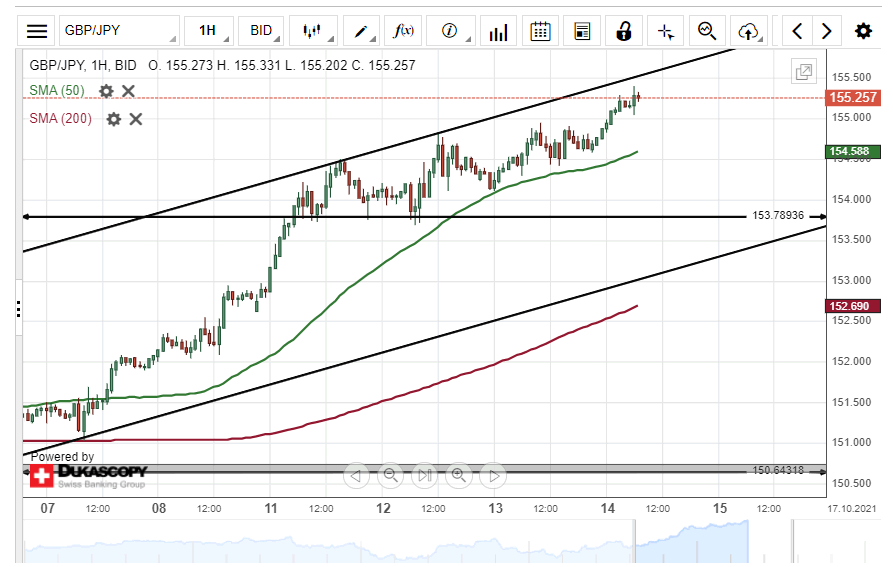
Task: Open SMA (200) indicator settings gear
Action: 114,119
